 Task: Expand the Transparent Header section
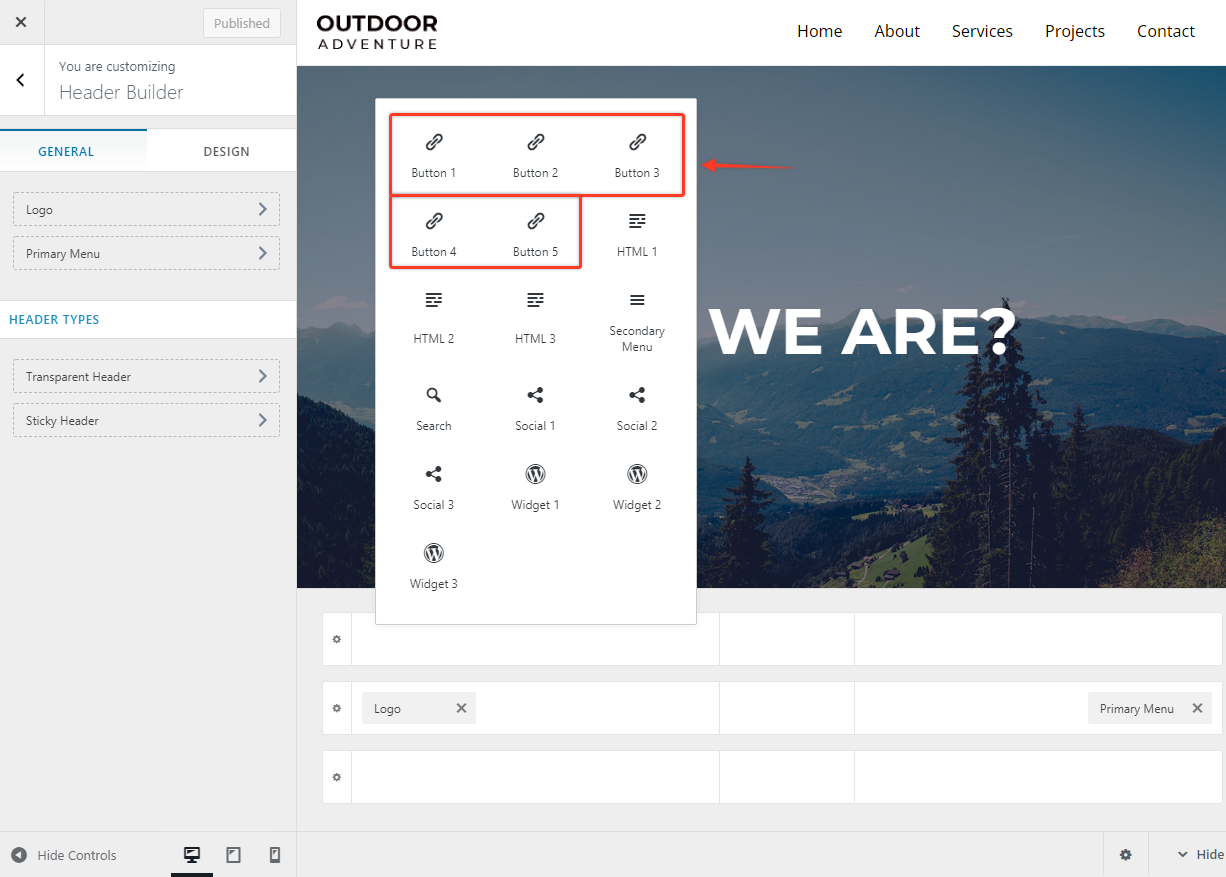pyautogui.click(x=146, y=376)
